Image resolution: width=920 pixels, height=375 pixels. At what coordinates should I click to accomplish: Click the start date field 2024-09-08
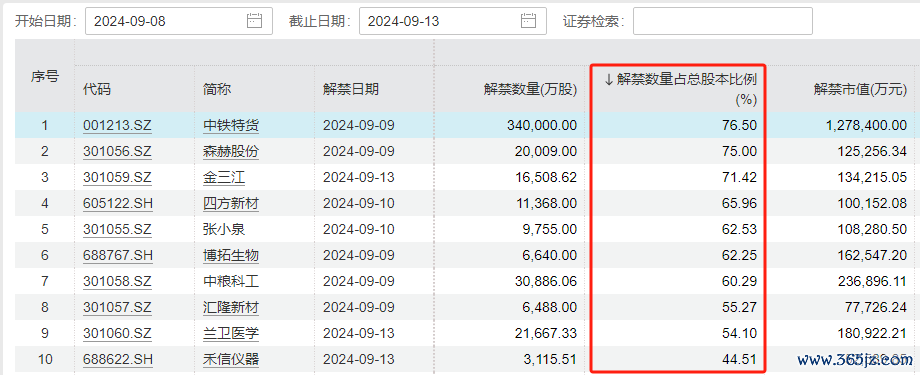(179, 21)
